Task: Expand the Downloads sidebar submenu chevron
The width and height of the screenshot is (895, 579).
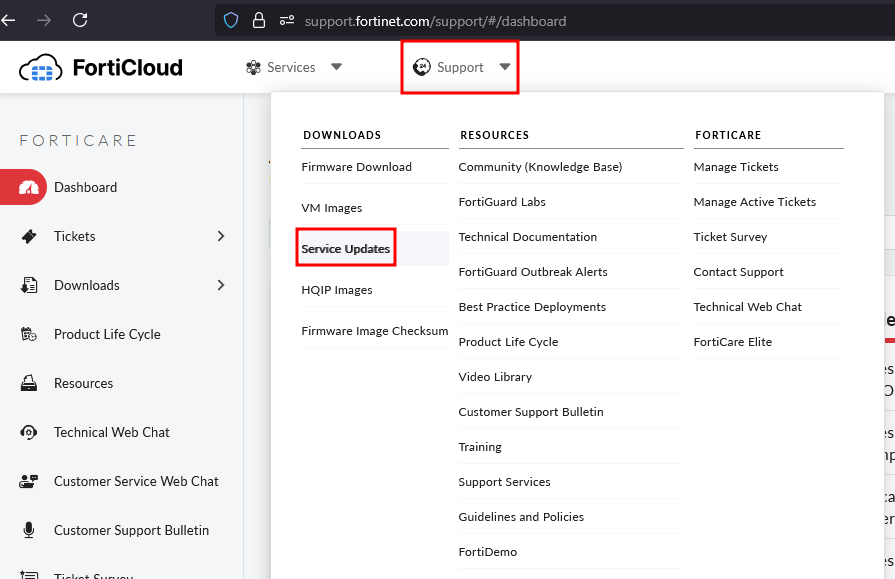Action: point(220,285)
